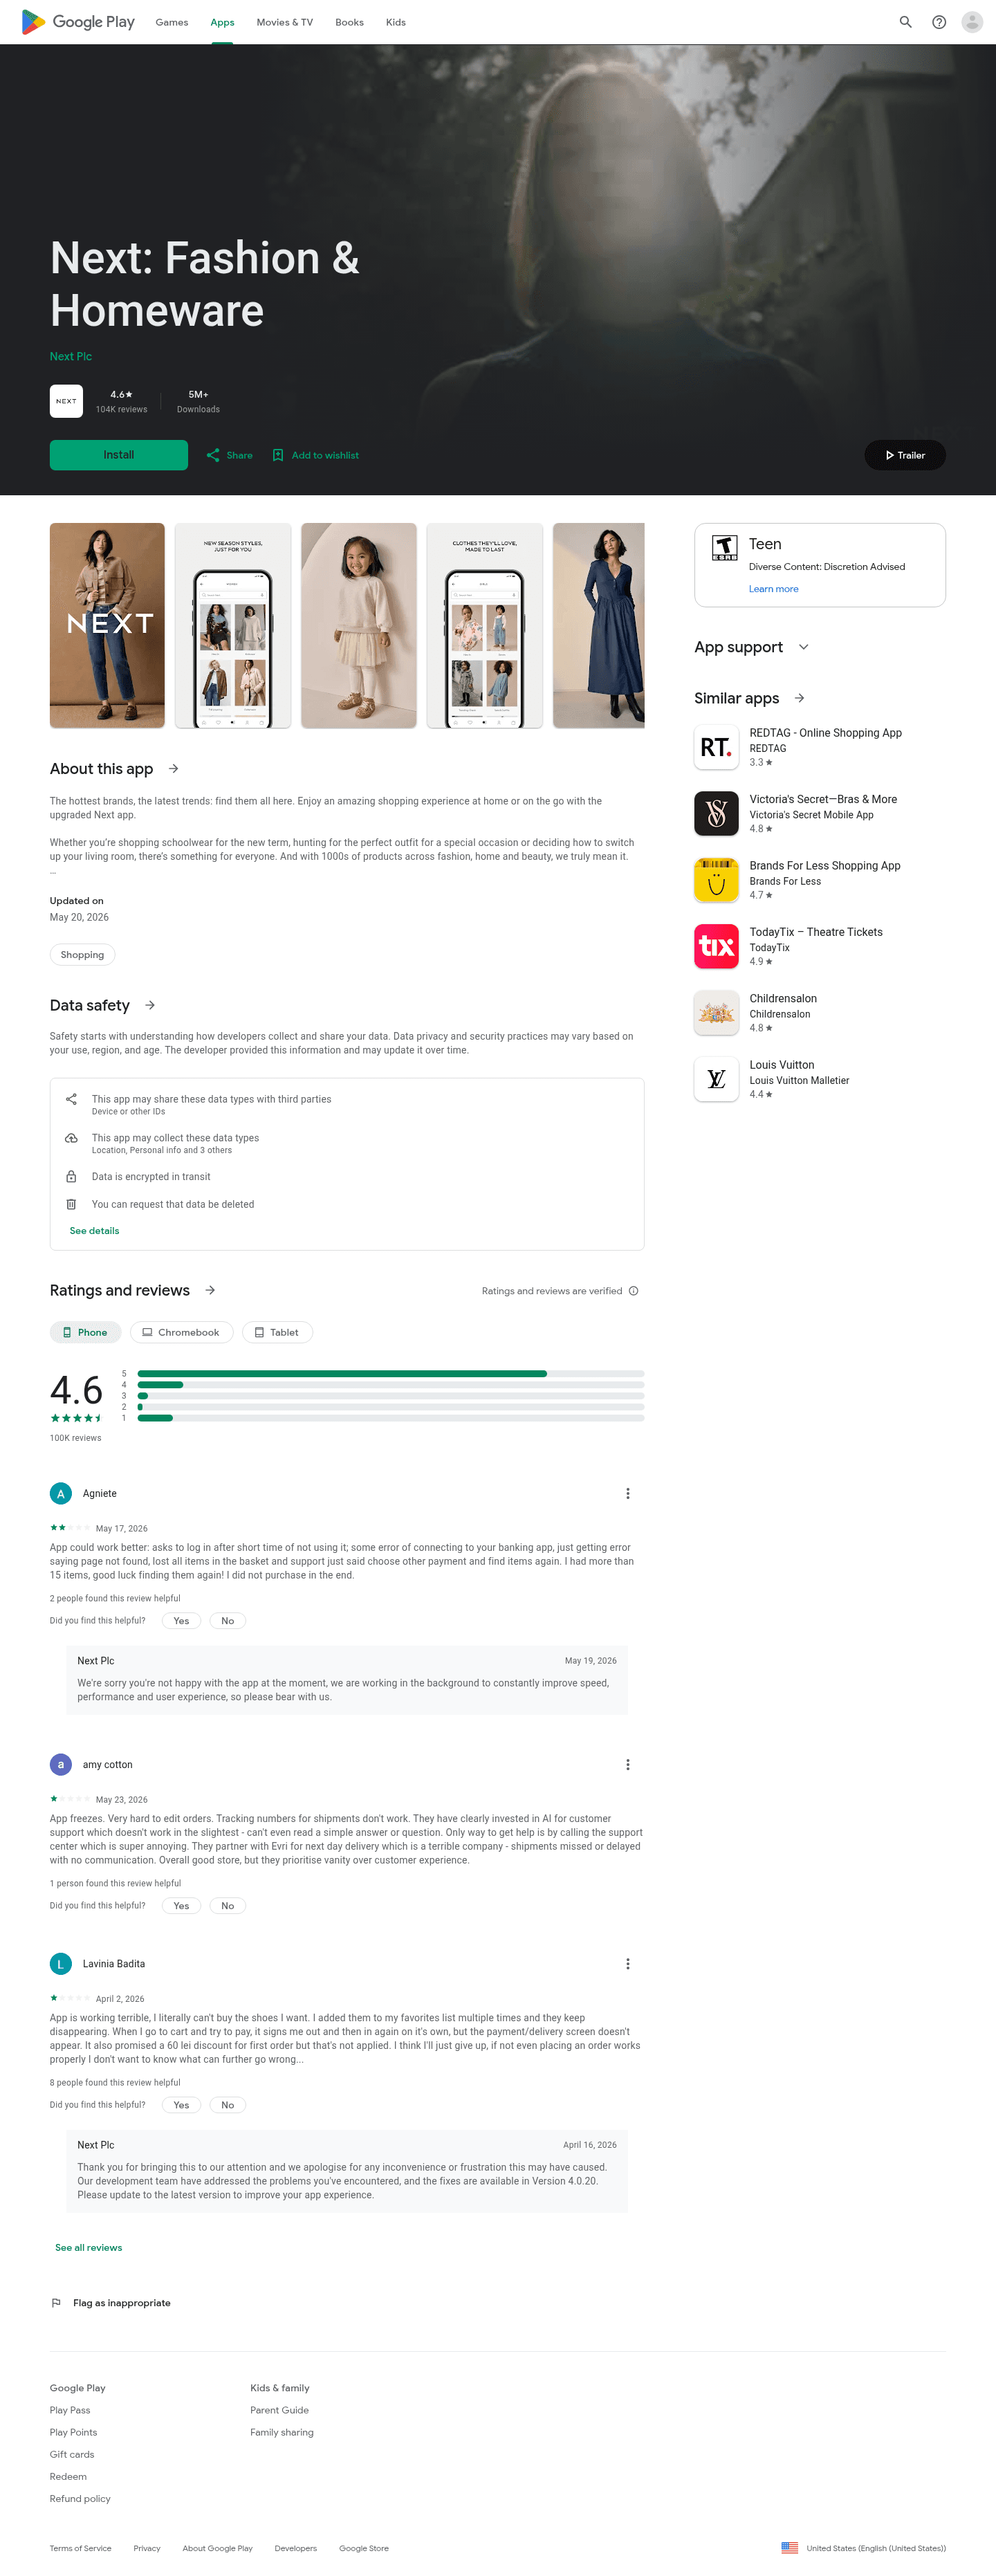996x2576 pixels.
Task: Switch to the Games tab
Action: tap(172, 22)
